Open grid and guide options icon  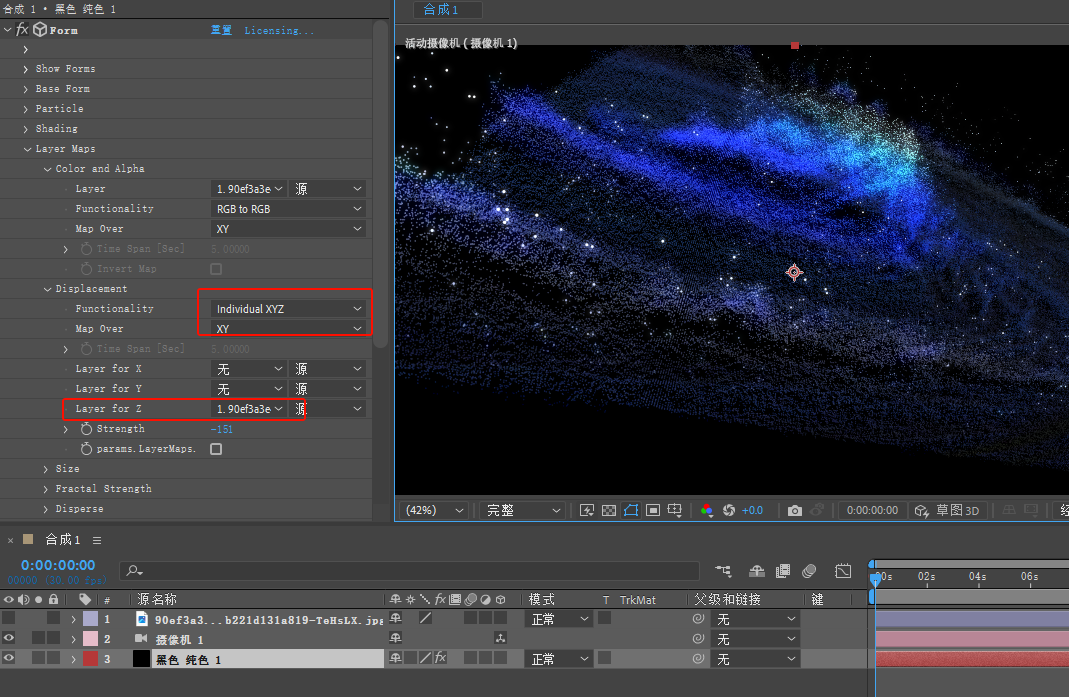click(674, 510)
